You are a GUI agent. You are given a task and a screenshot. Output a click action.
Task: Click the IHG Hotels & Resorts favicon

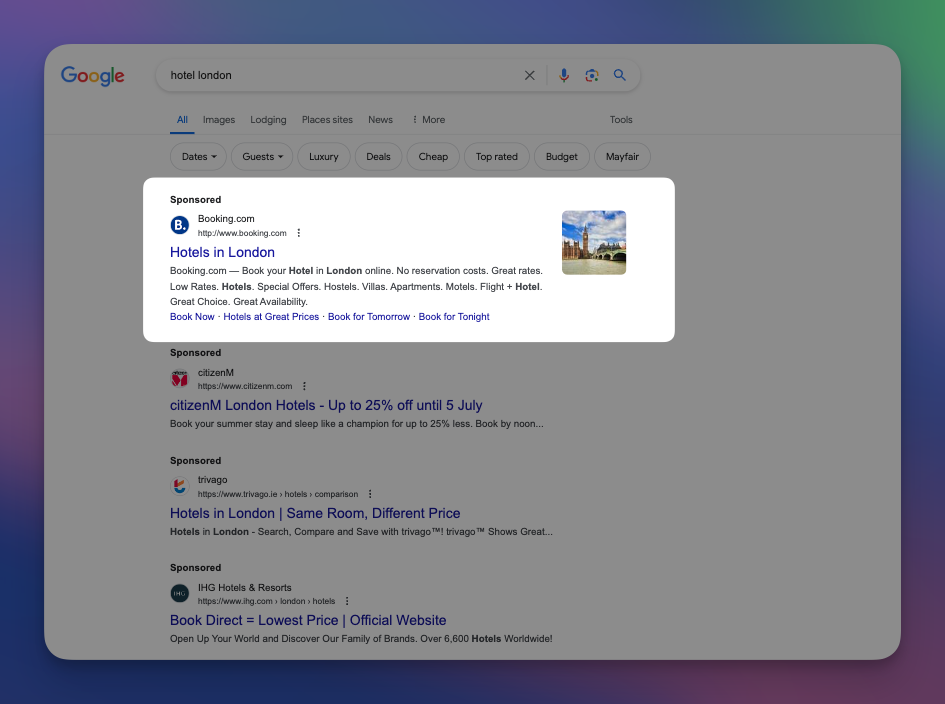180,594
